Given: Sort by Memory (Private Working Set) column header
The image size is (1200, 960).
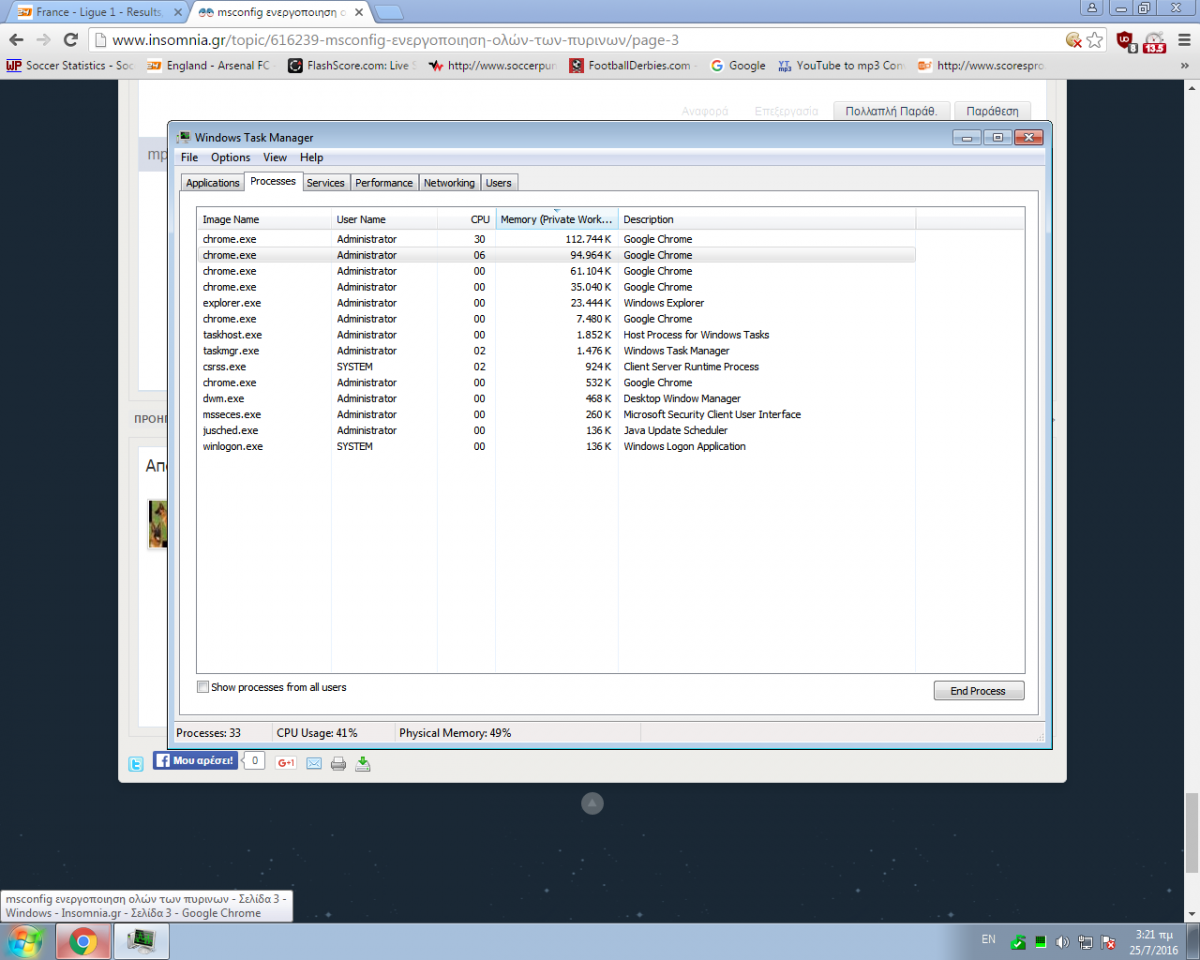Looking at the screenshot, I should point(556,219).
